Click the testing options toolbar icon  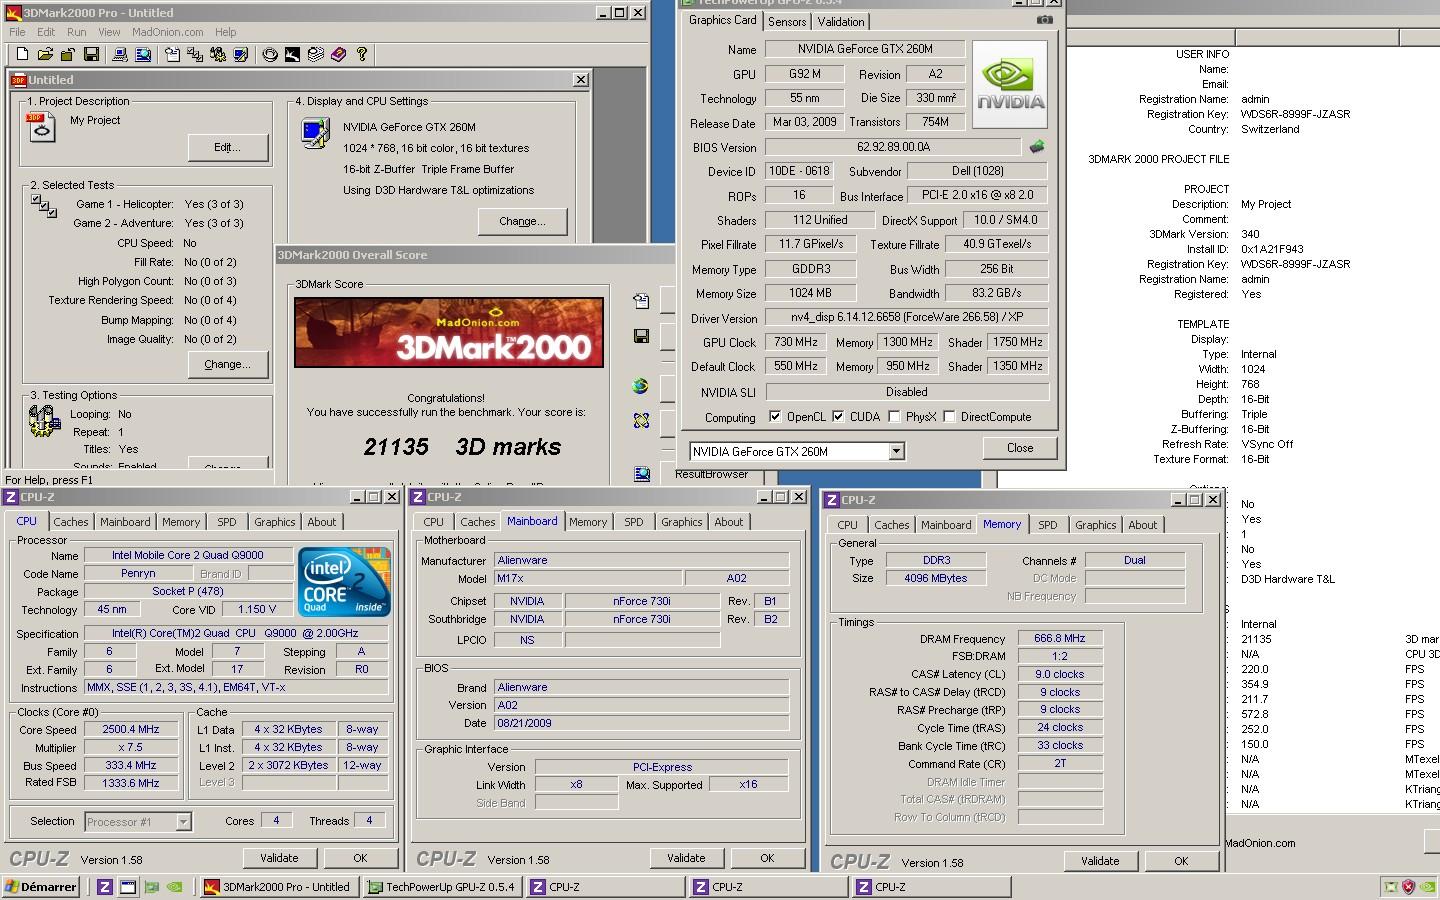coord(218,54)
